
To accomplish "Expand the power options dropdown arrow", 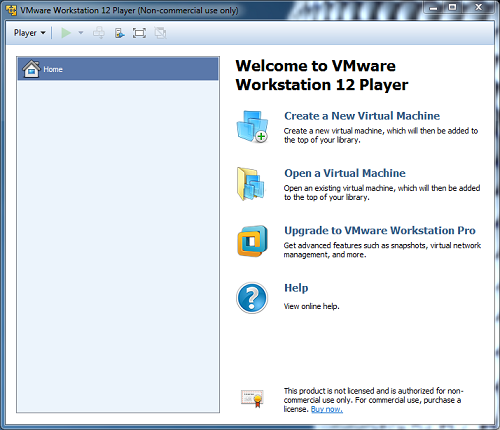I will coord(80,33).
